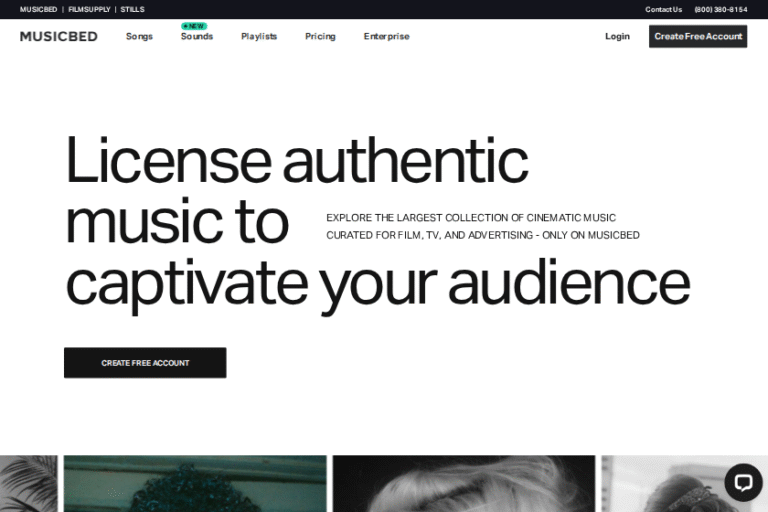
Task: Click the MUSICBED logo in the navigation bar
Action: pyautogui.click(x=59, y=36)
